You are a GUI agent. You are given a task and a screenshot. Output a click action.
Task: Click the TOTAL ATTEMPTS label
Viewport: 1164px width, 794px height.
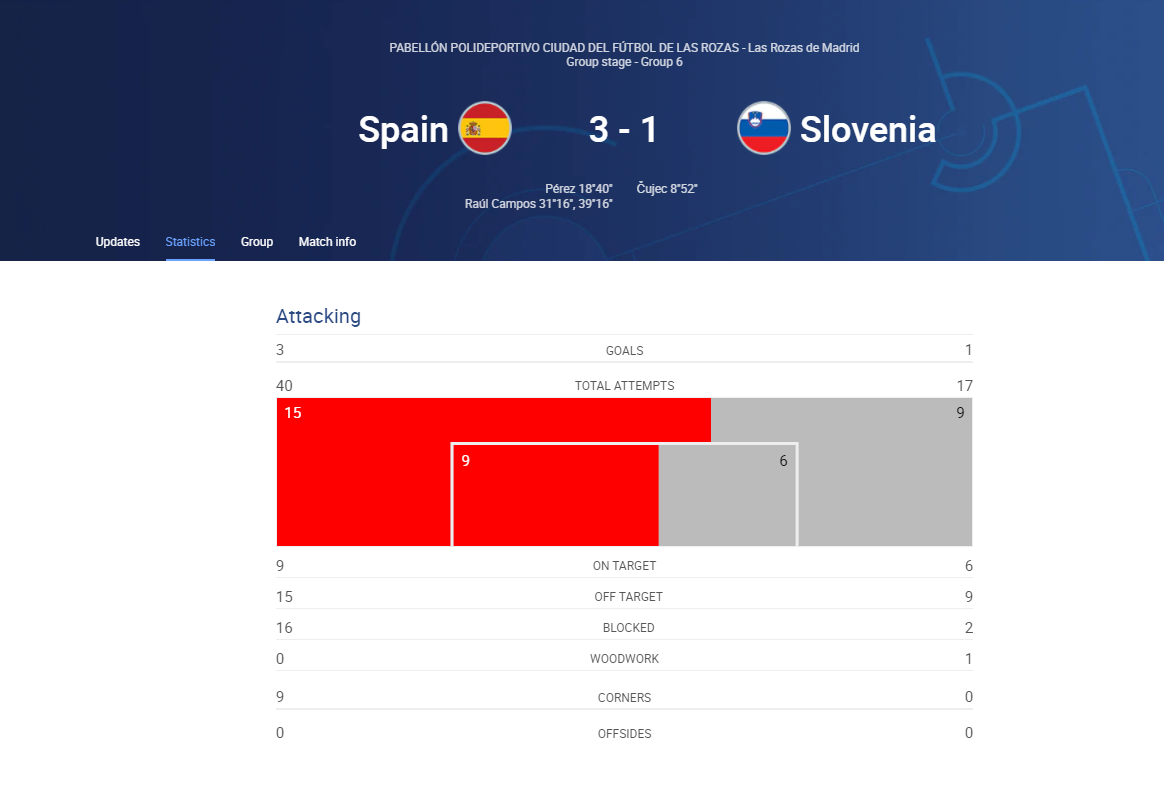[x=624, y=386]
